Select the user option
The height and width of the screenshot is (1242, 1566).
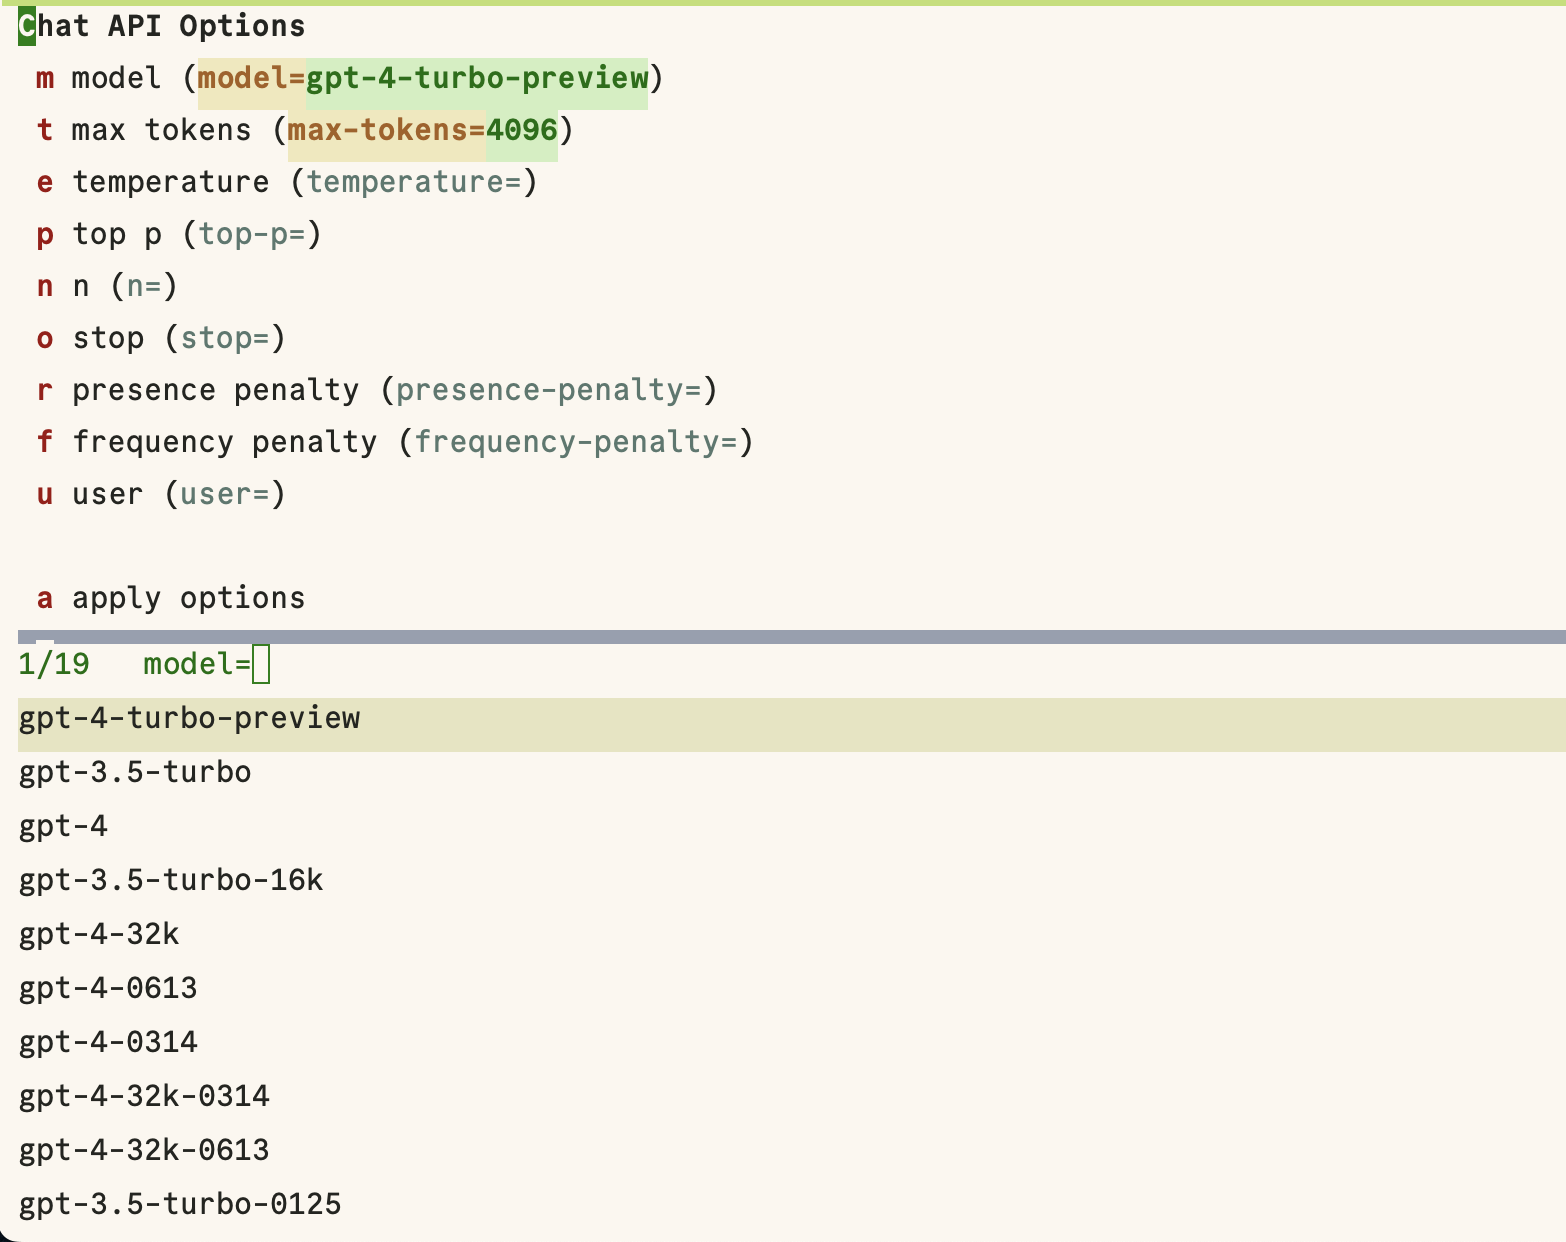click(x=161, y=494)
